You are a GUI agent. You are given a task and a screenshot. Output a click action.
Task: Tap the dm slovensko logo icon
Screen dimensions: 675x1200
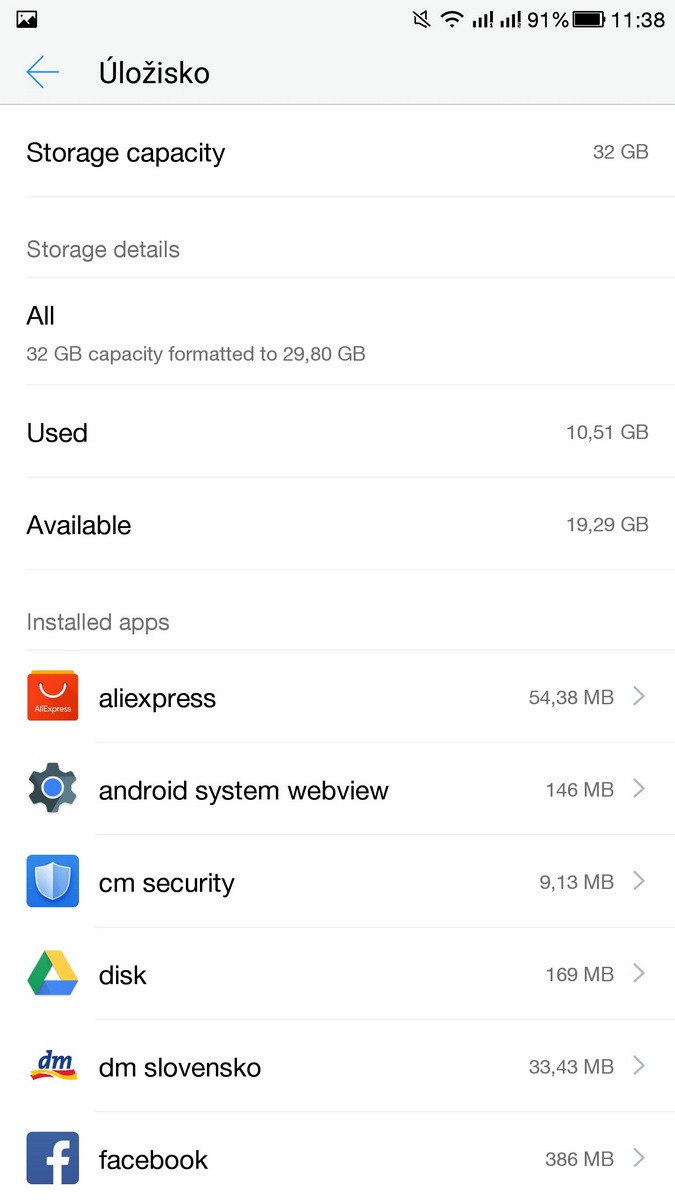click(53, 1066)
